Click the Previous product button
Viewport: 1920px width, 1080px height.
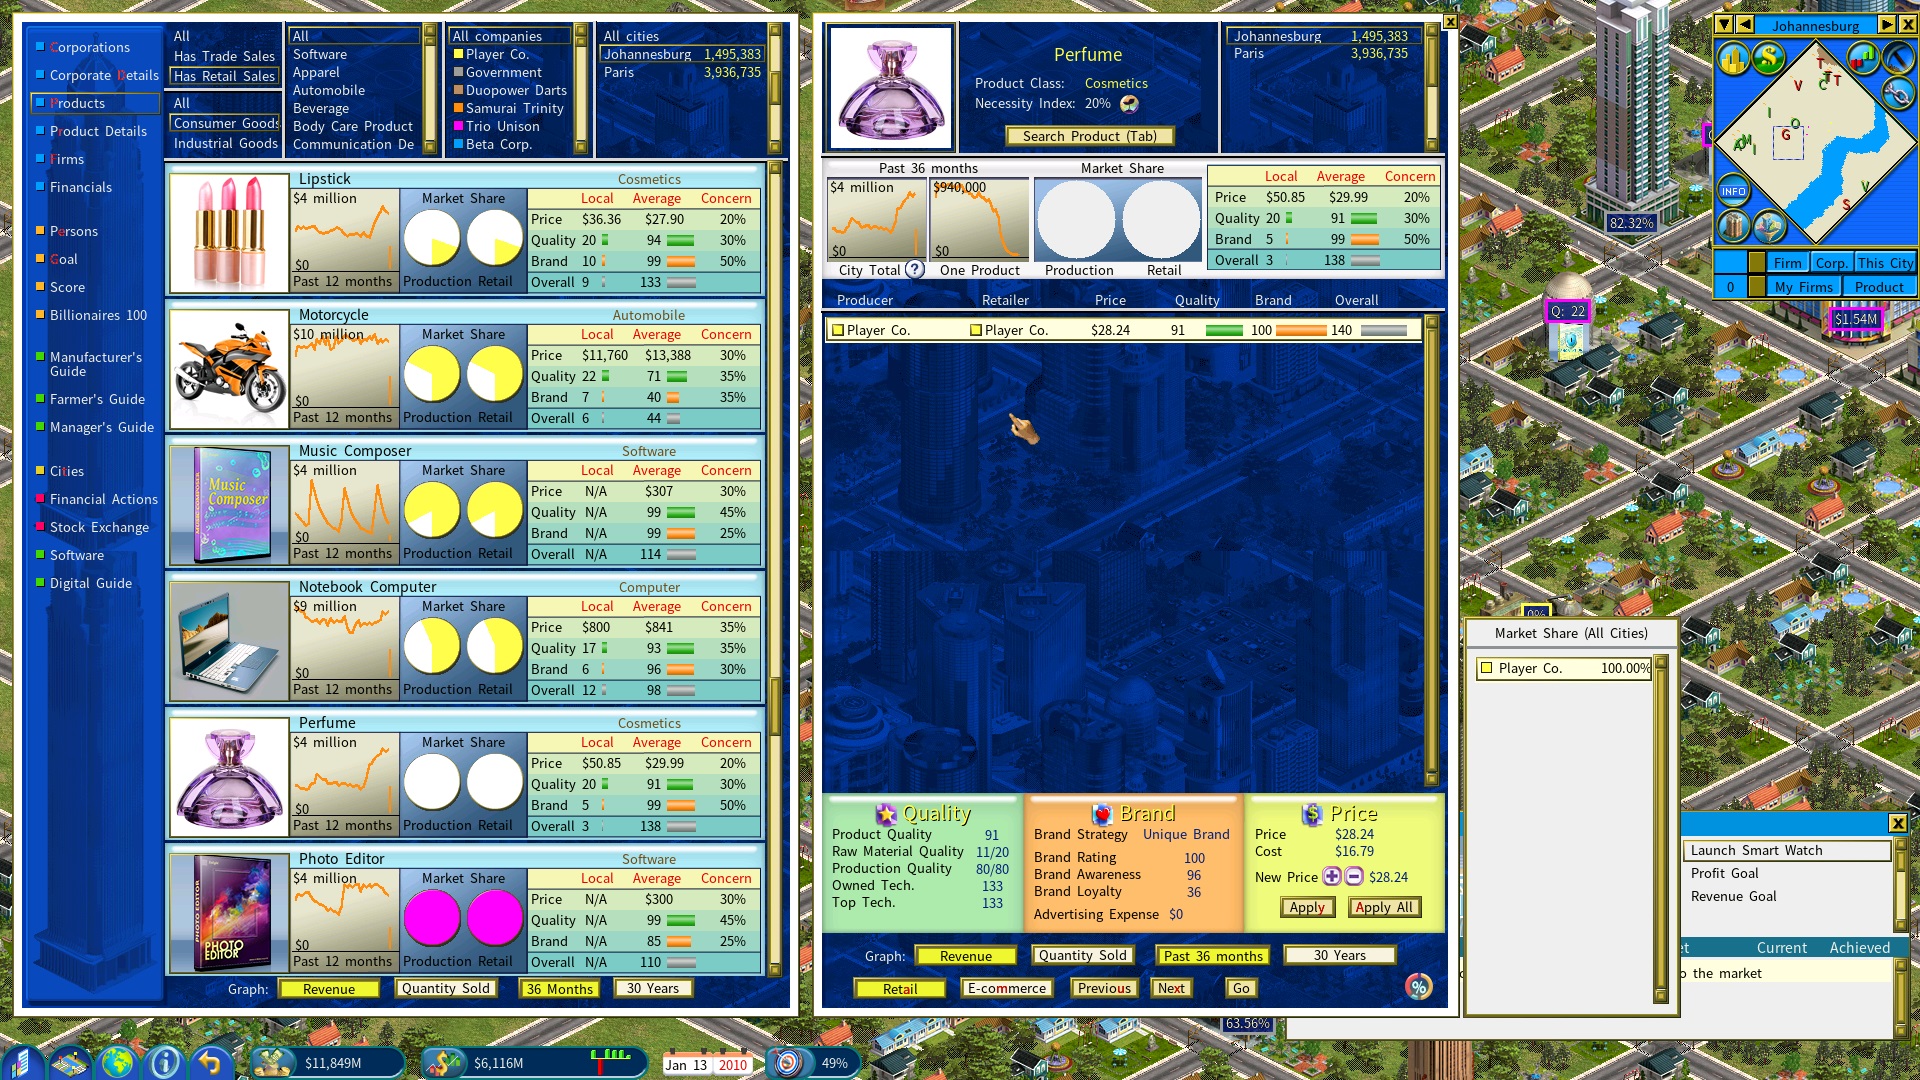(x=1104, y=988)
